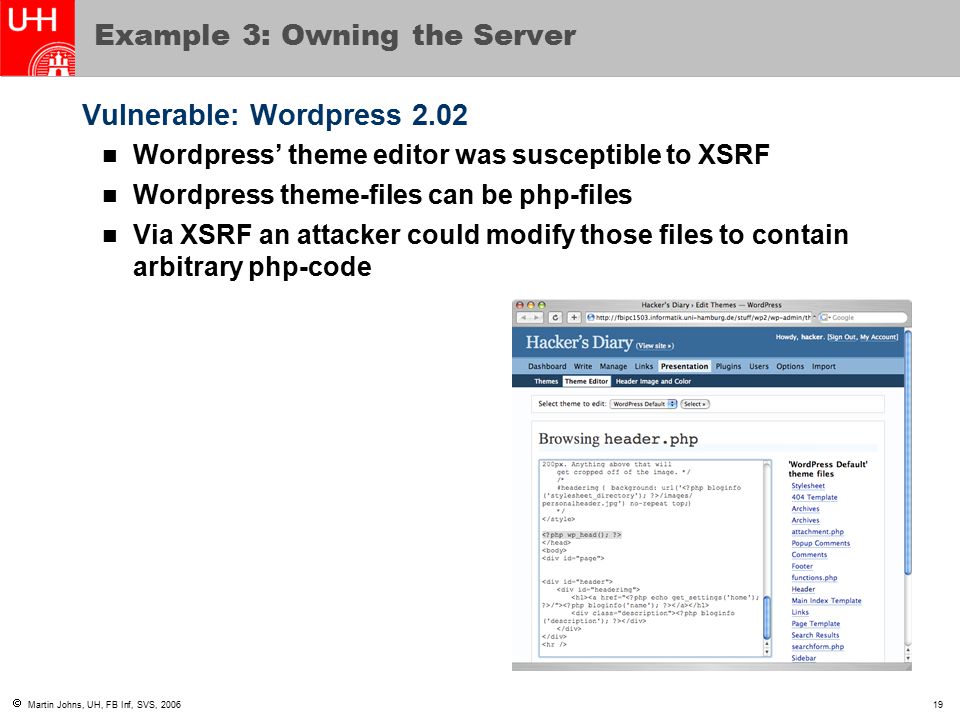The image size is (960, 720).
Task: Click the Hacker's Diary blog title
Action: (x=579, y=343)
